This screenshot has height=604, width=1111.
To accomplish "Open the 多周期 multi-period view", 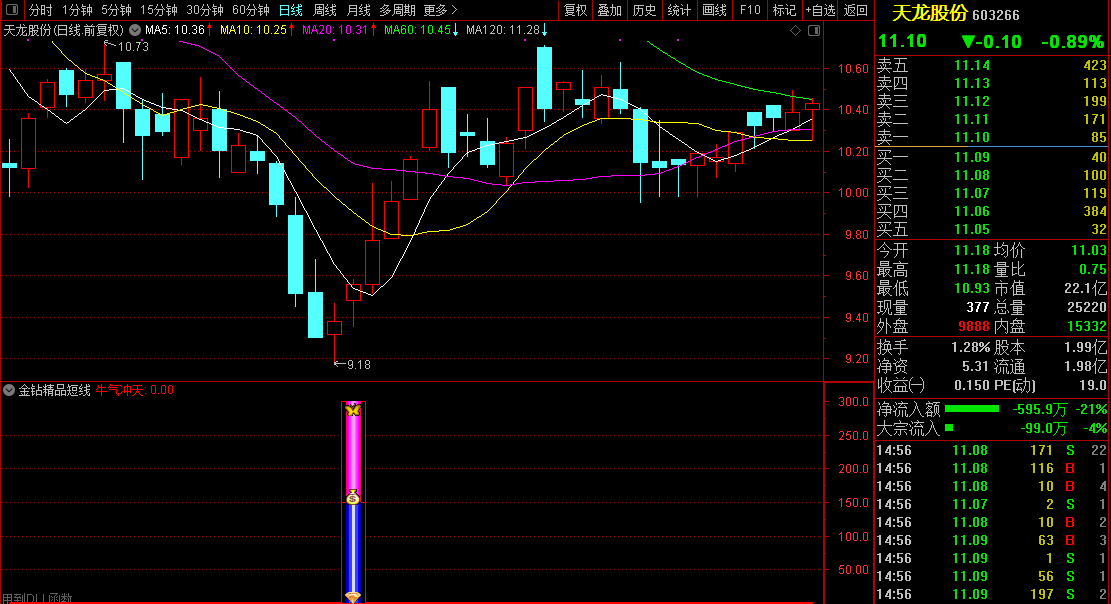I will [x=397, y=10].
